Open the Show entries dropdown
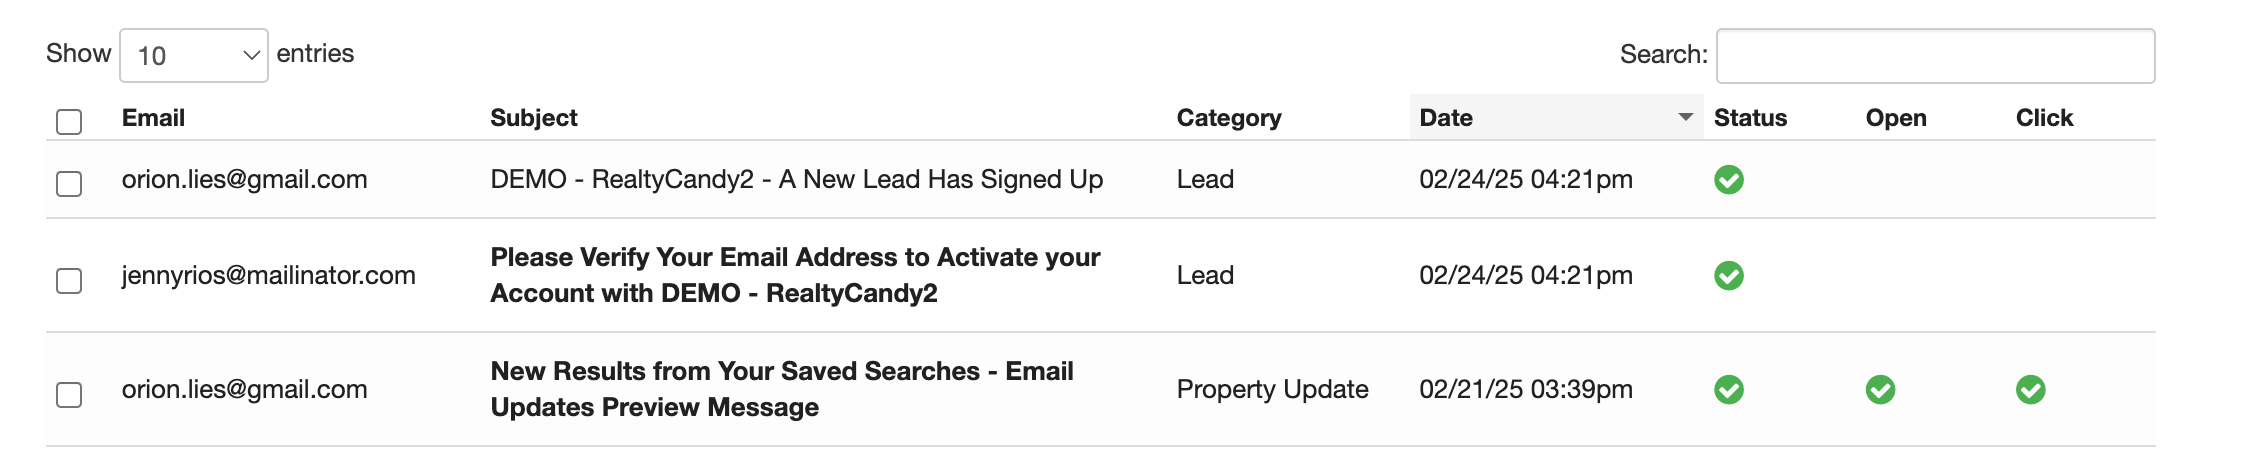This screenshot has height=470, width=2252. [x=194, y=56]
